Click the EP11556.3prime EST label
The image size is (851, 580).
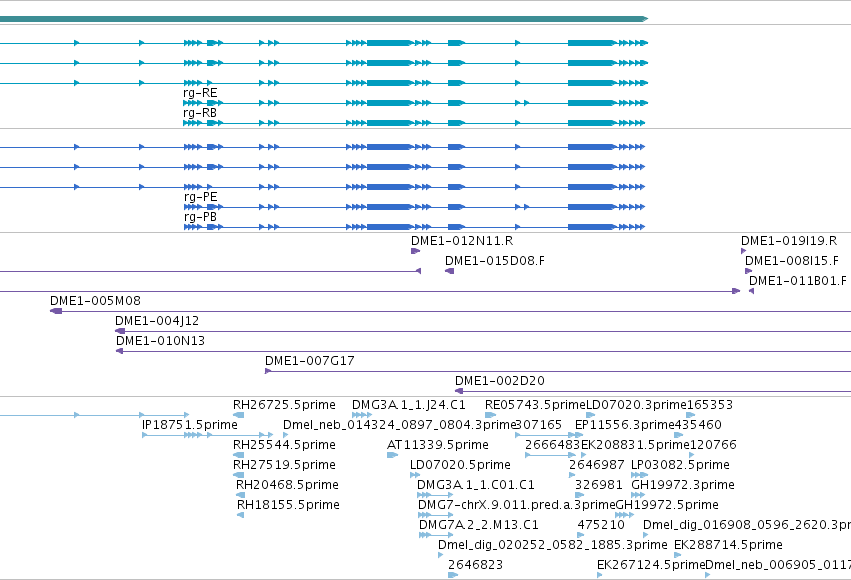point(625,425)
